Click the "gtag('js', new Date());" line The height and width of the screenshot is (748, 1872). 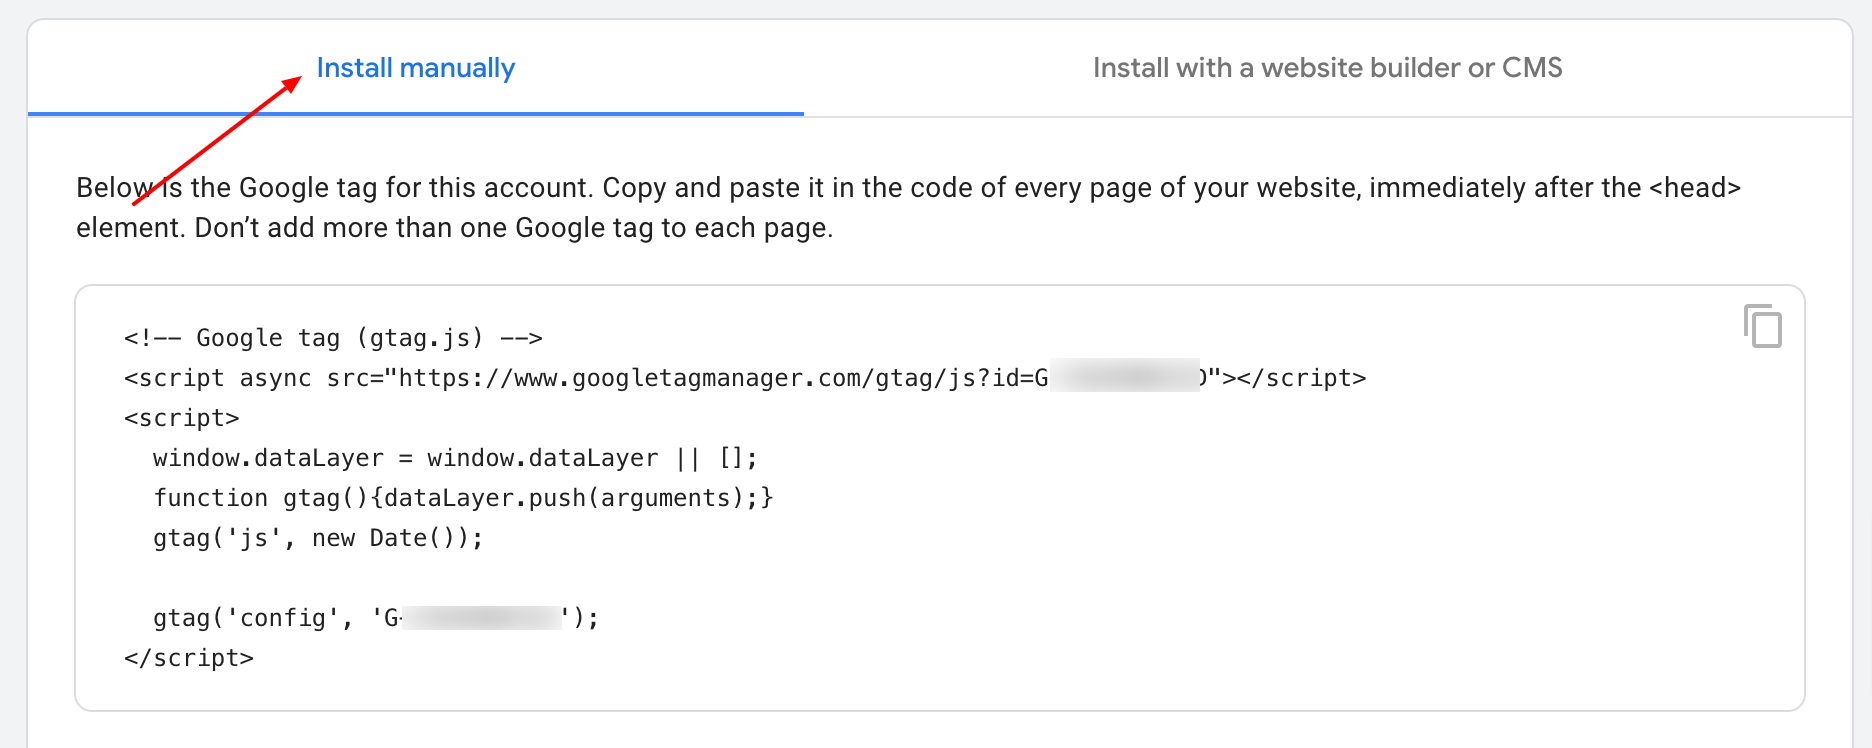pyautogui.click(x=318, y=538)
